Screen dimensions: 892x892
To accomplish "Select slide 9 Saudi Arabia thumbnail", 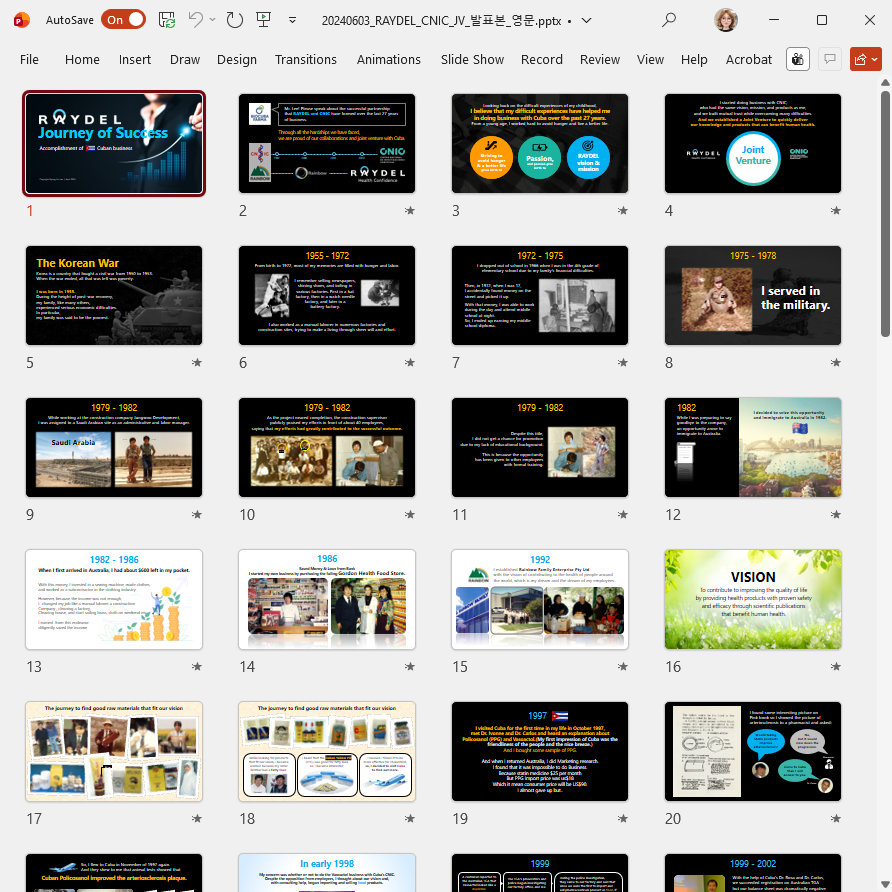I will tap(114, 447).
